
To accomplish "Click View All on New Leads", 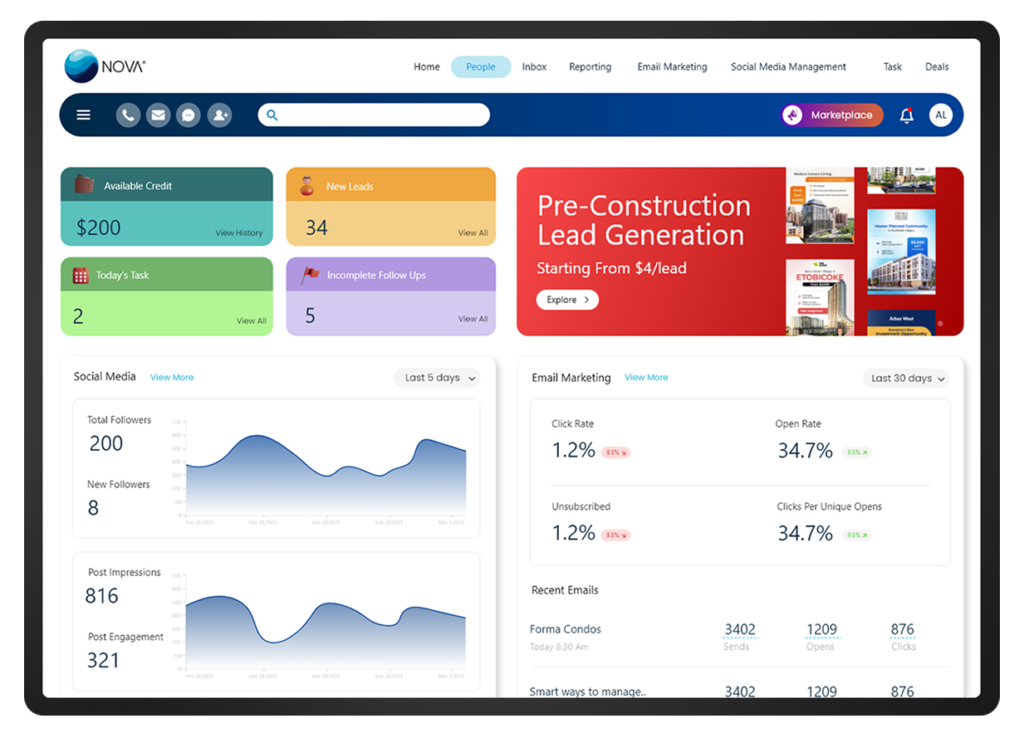I will (x=473, y=233).
